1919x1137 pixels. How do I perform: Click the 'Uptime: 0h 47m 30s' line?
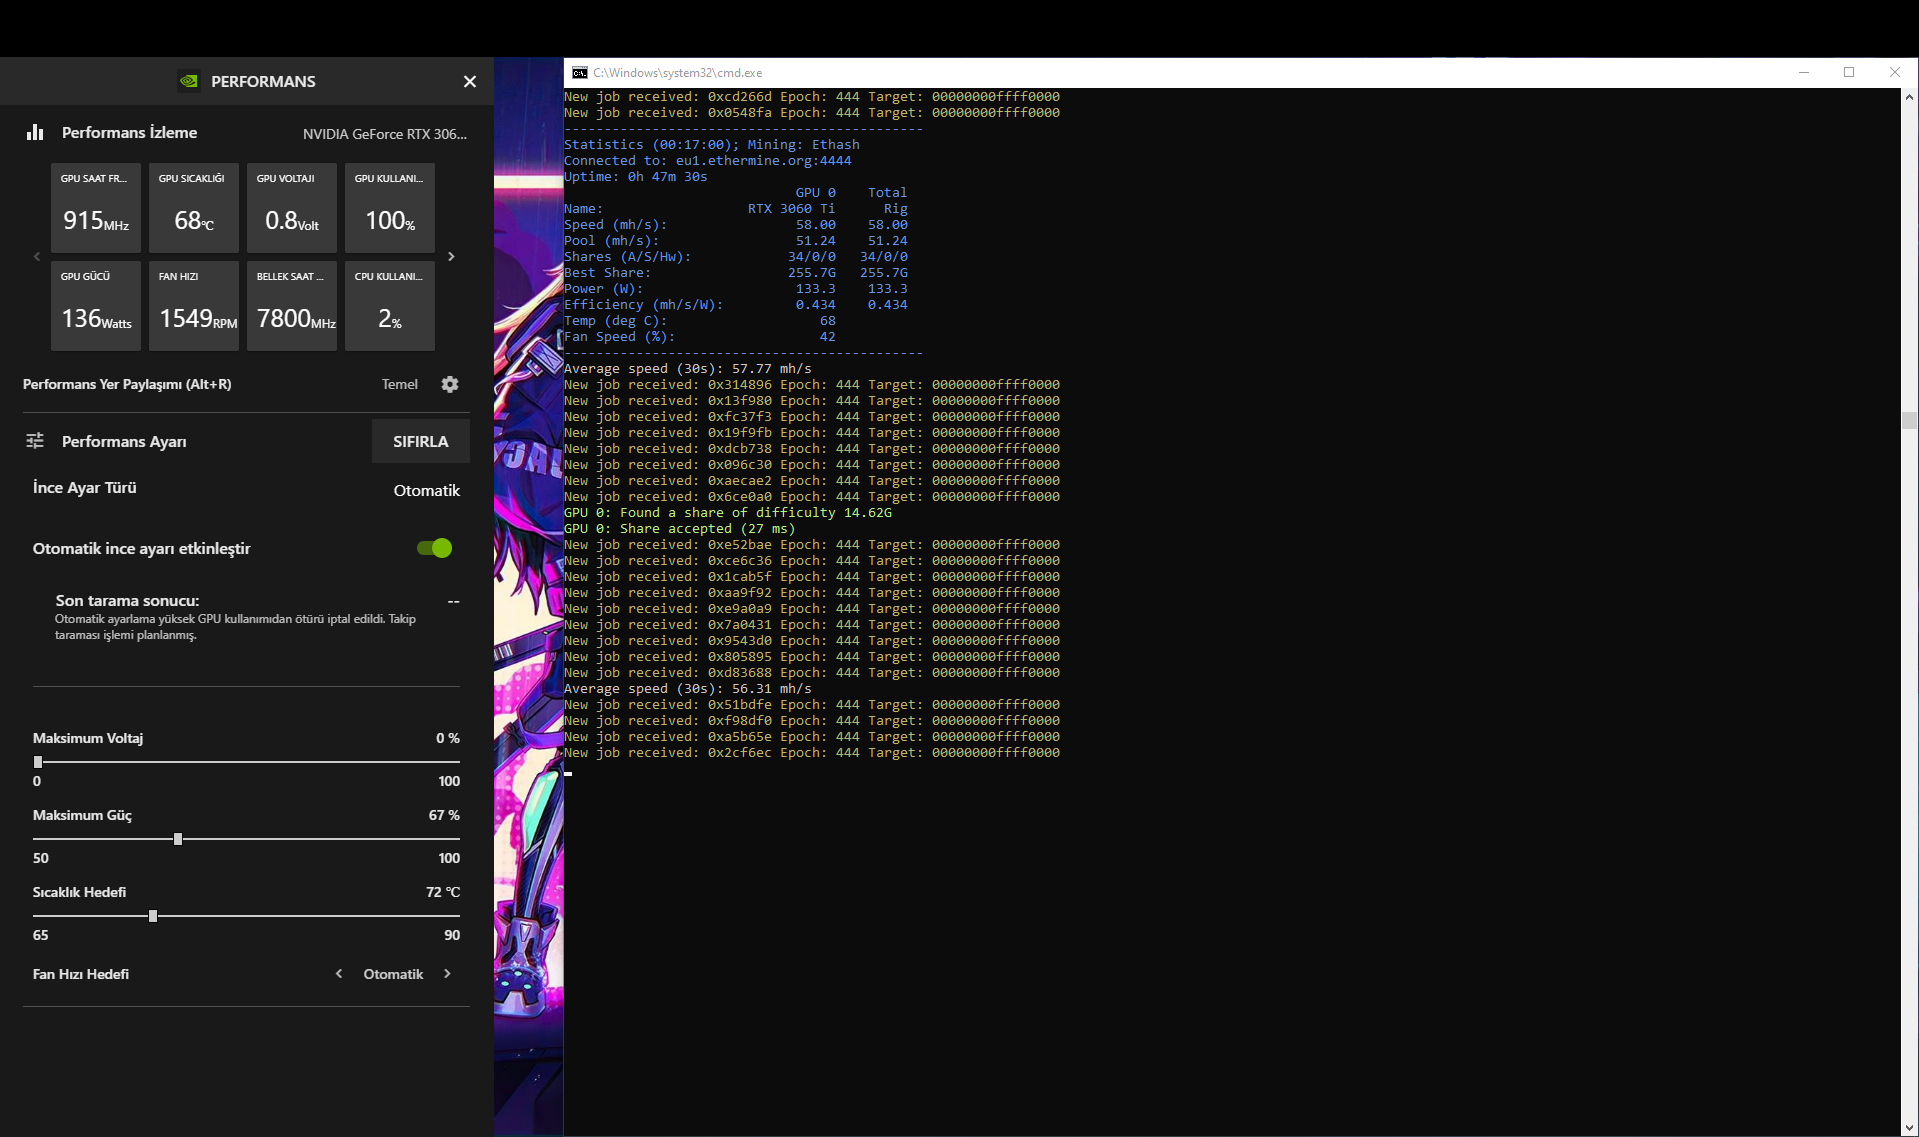[x=636, y=177]
